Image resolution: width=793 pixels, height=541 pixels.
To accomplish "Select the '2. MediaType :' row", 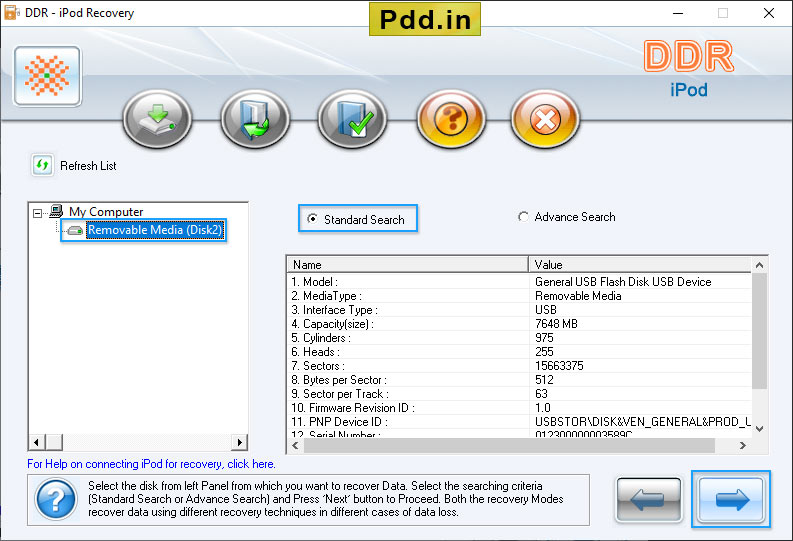I will [519, 296].
